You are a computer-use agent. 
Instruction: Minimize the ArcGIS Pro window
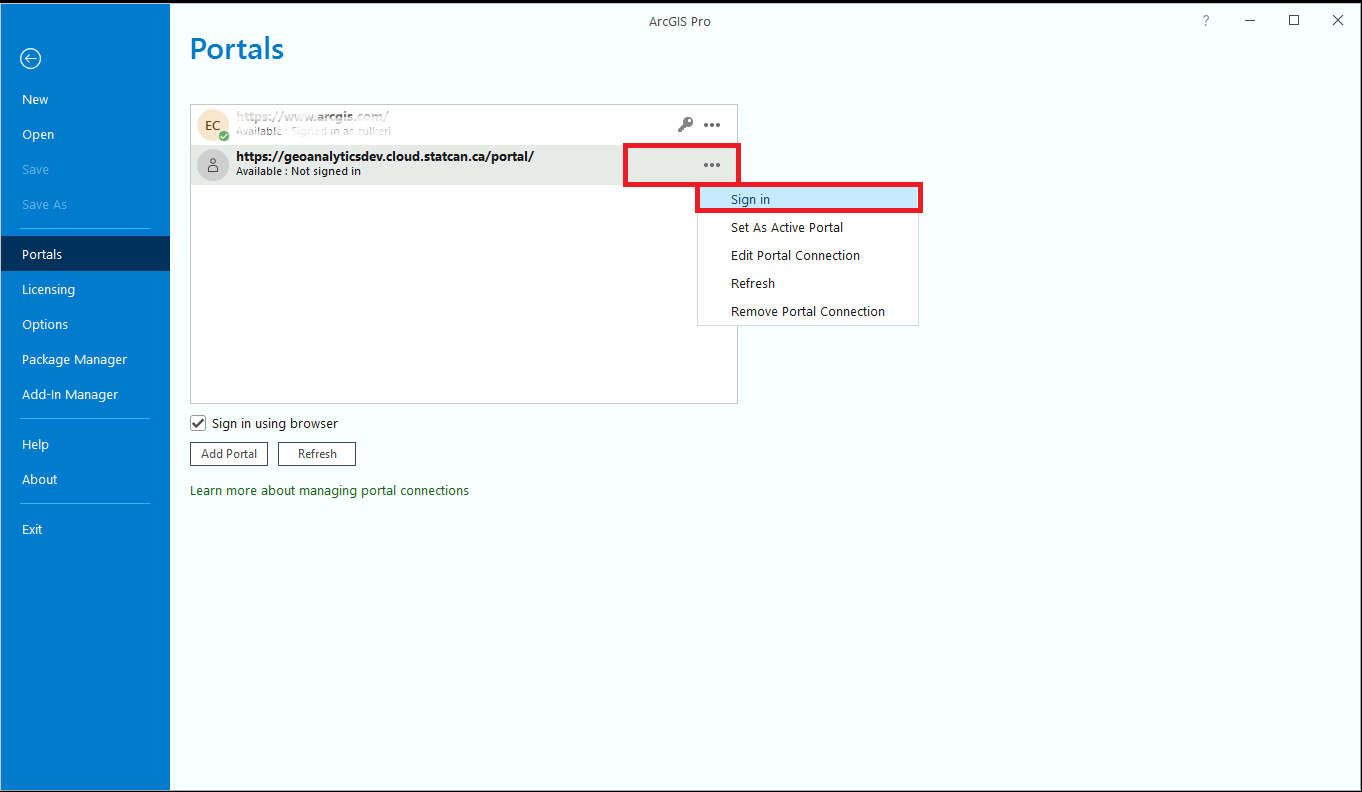tap(1250, 21)
